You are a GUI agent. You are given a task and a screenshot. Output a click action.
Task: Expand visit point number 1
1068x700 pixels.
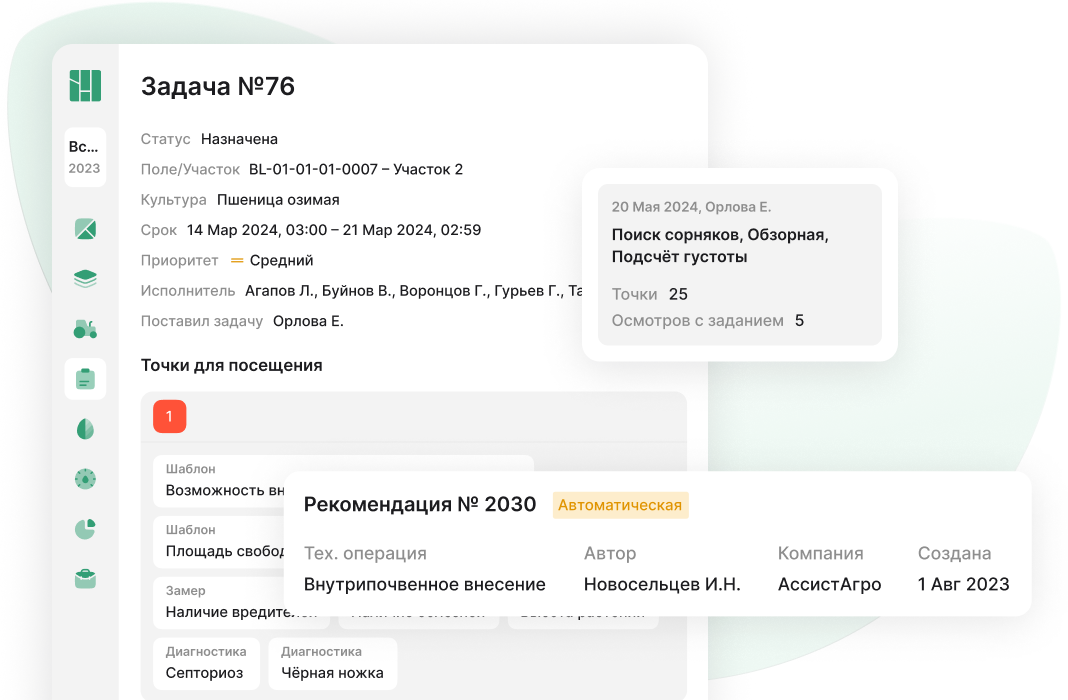(x=170, y=417)
